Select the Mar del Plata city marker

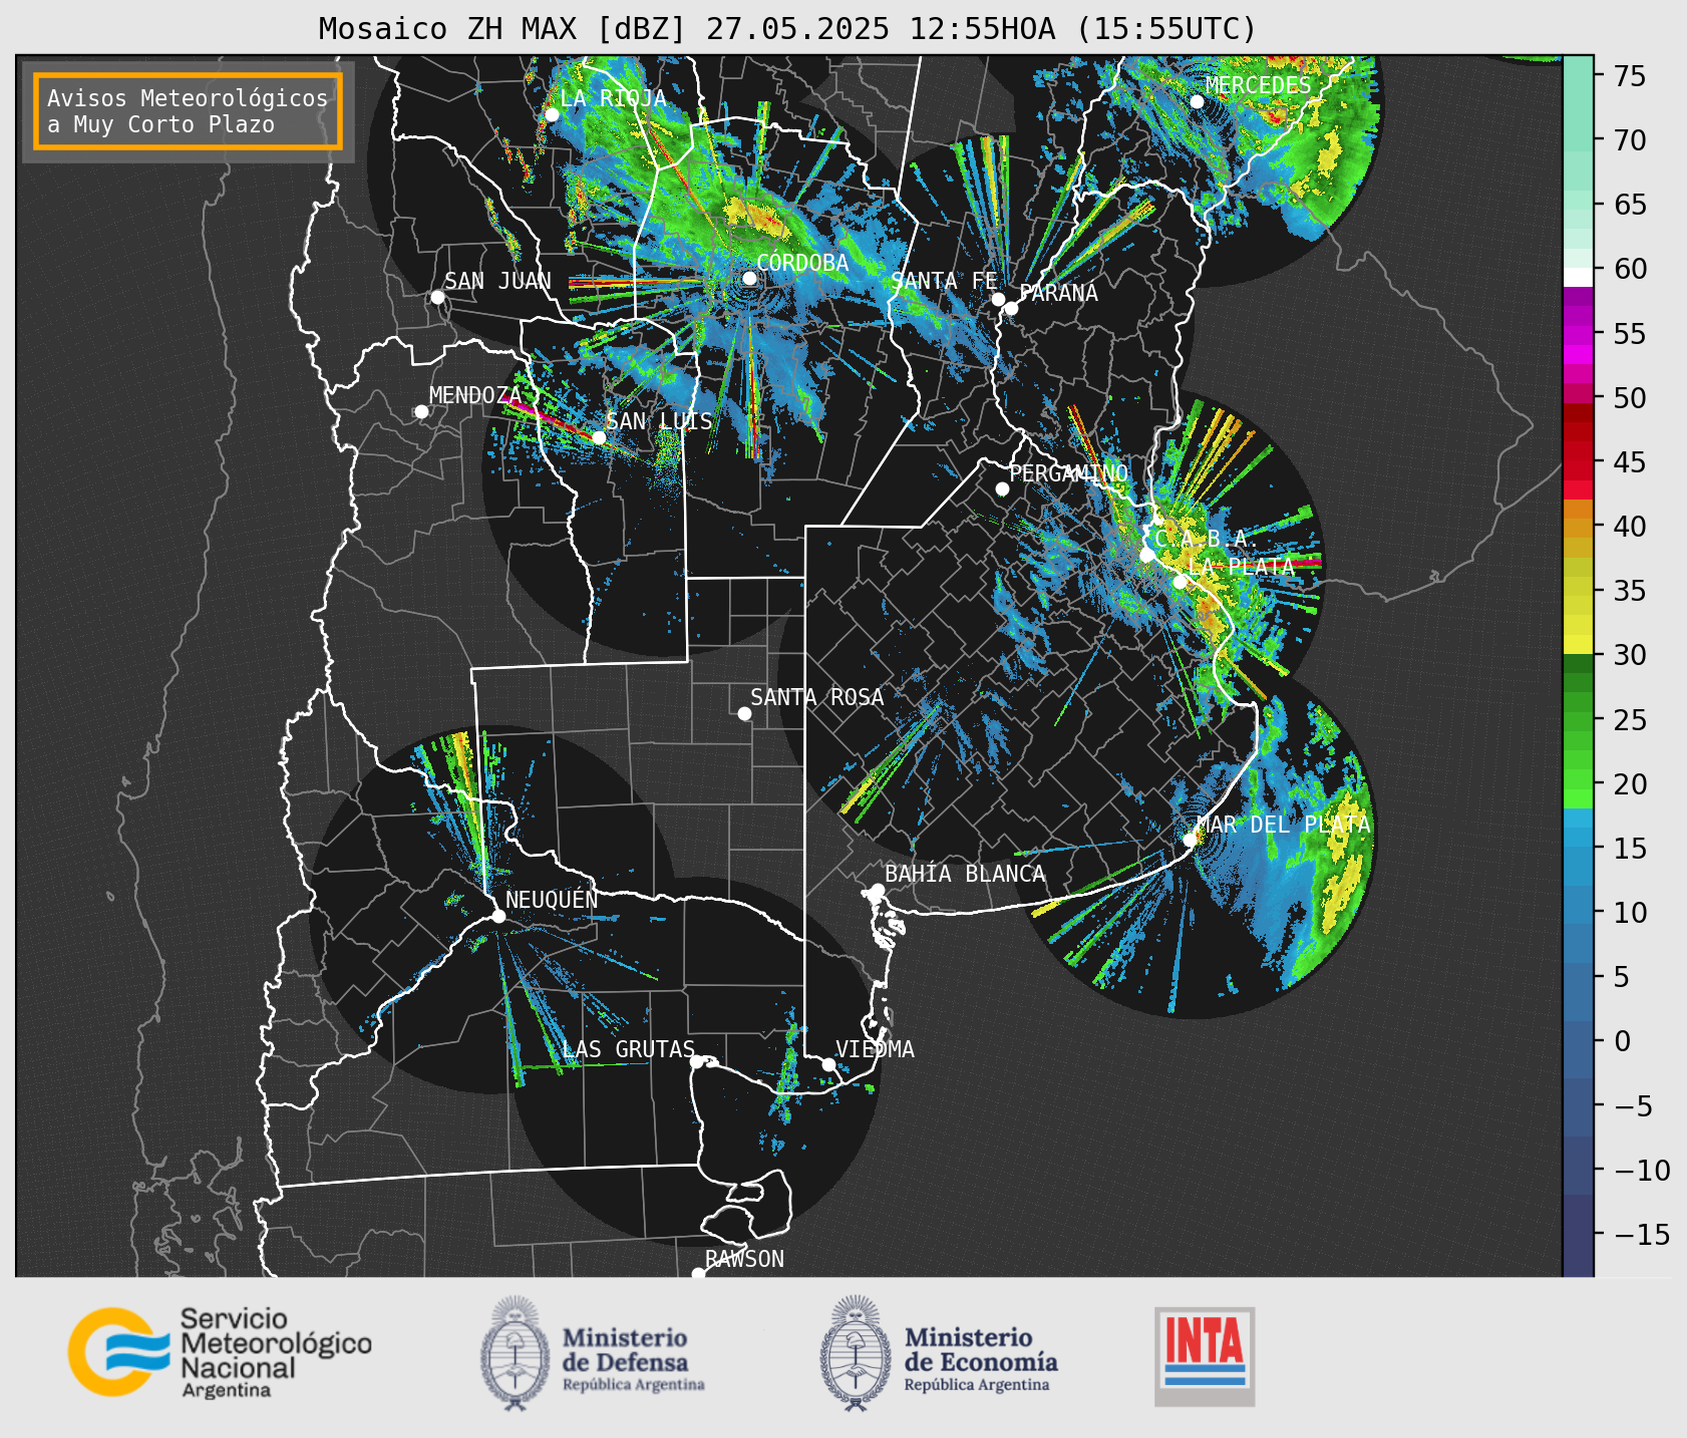(1190, 840)
